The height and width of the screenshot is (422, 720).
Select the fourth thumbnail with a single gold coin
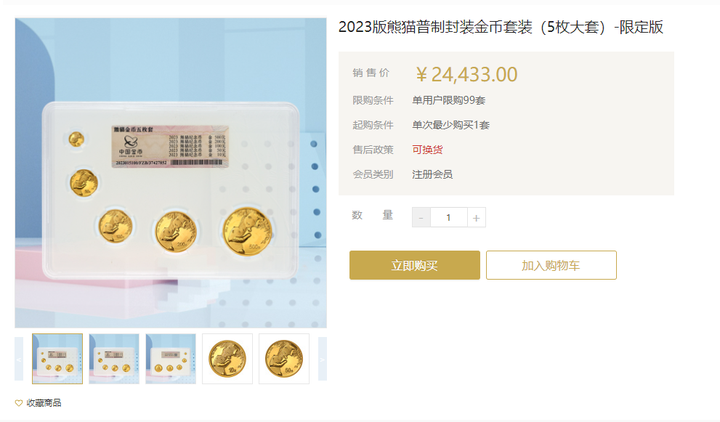click(x=227, y=359)
